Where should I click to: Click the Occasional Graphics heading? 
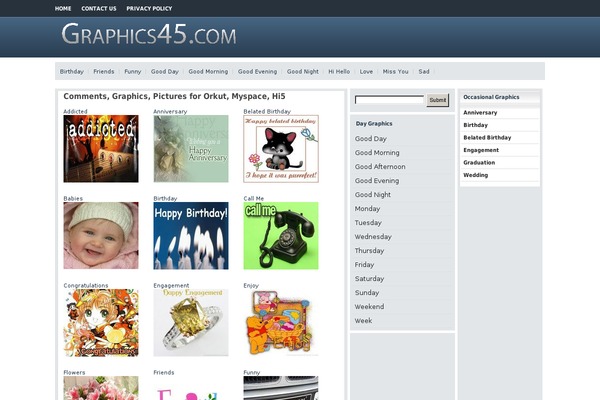point(491,97)
